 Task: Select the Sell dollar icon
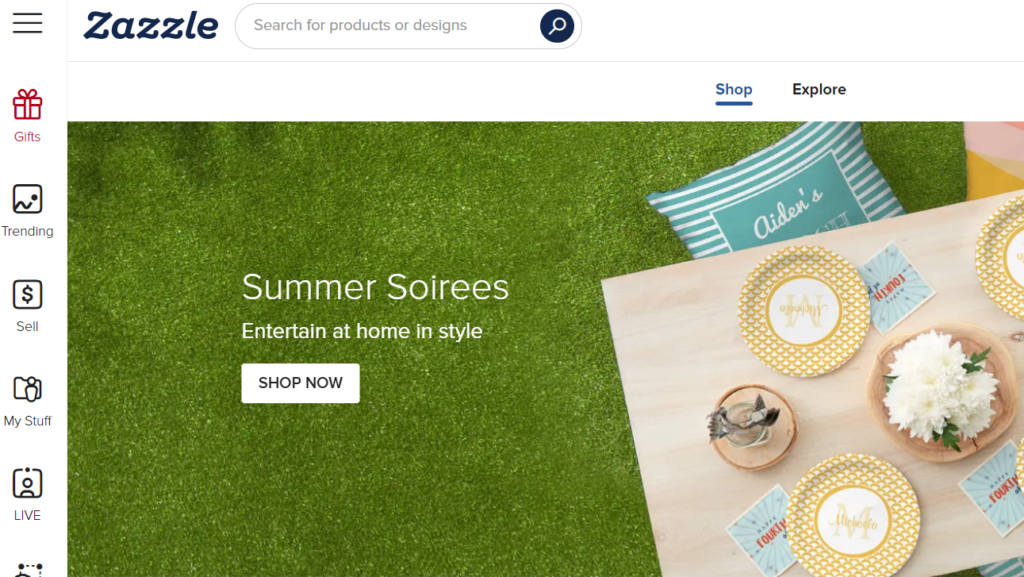pyautogui.click(x=27, y=294)
